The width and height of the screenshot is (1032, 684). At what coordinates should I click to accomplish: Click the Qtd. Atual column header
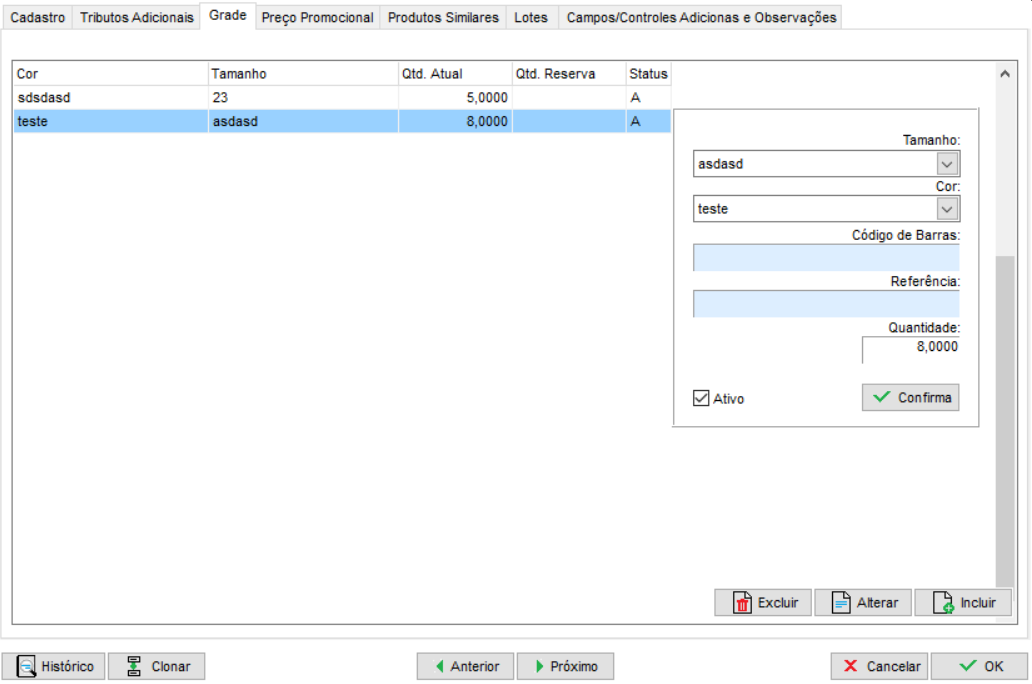point(455,74)
